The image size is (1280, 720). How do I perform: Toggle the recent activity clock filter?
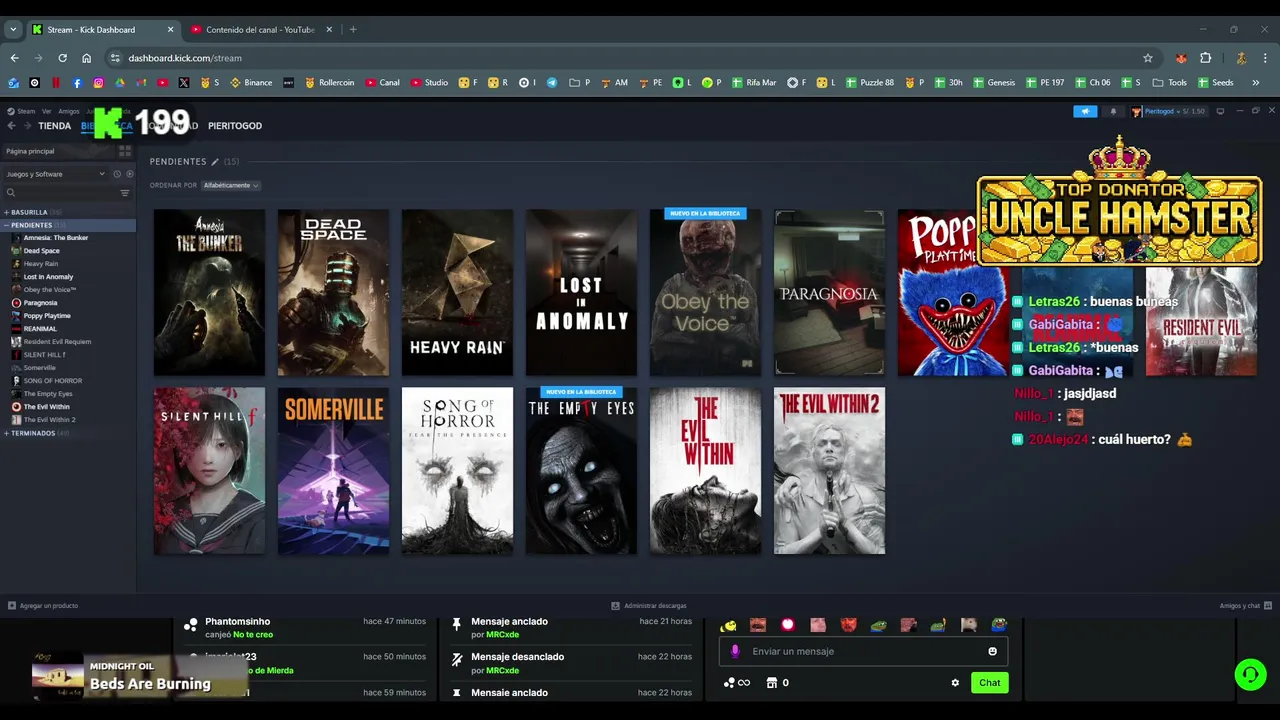tap(117, 174)
